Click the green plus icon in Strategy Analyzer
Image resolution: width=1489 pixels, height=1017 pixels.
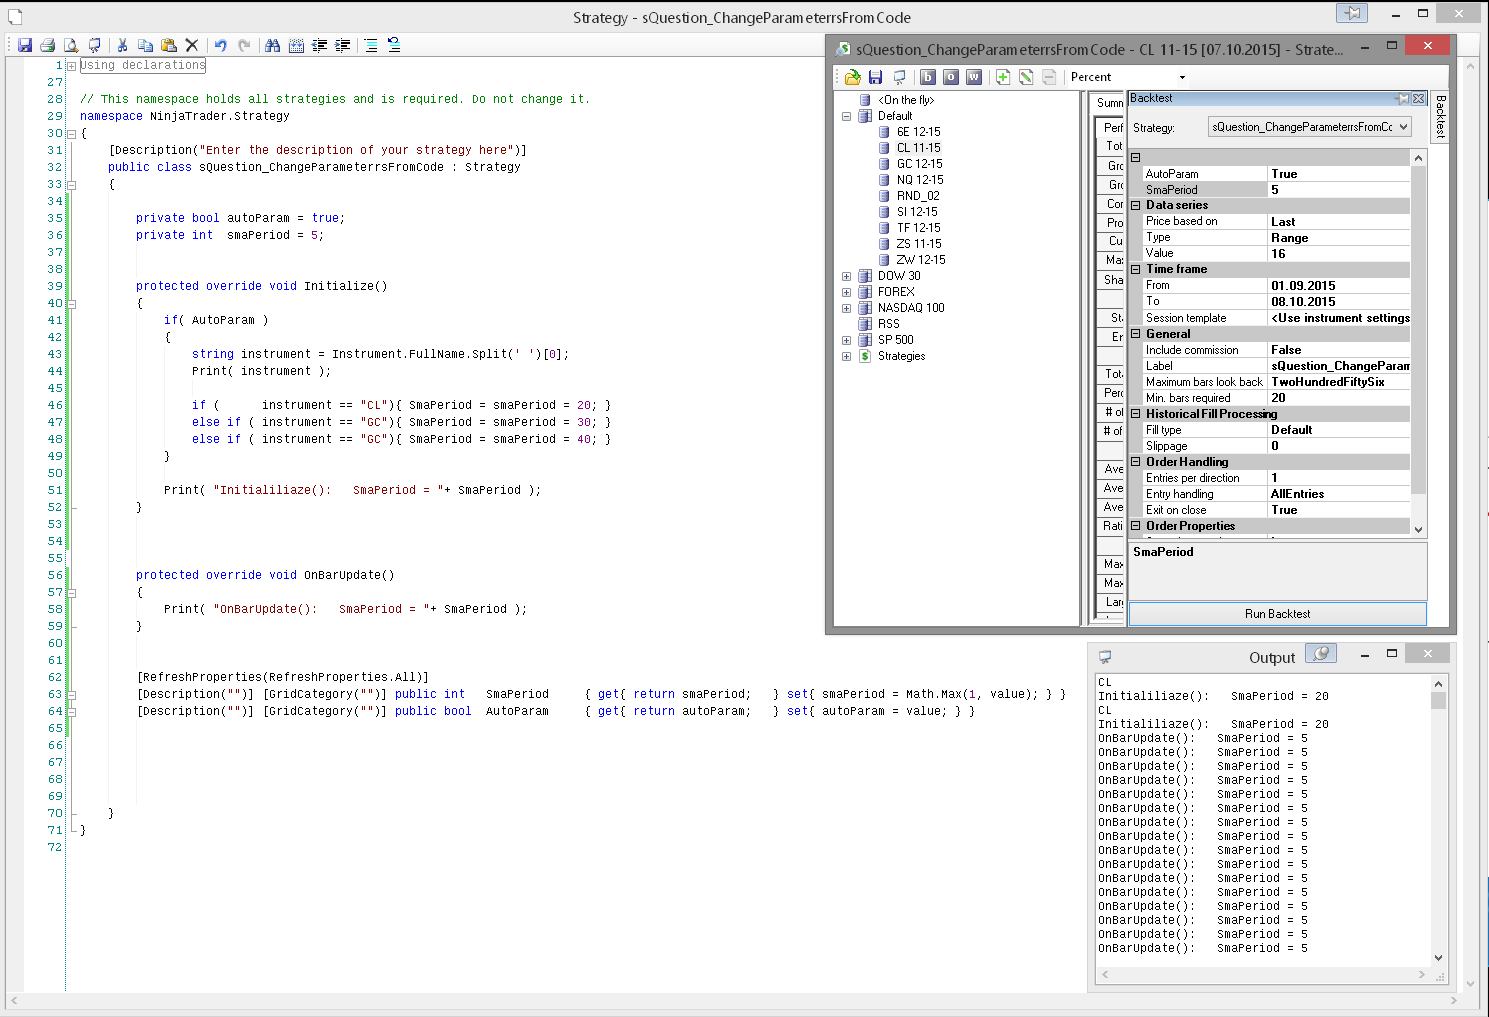tap(1003, 77)
